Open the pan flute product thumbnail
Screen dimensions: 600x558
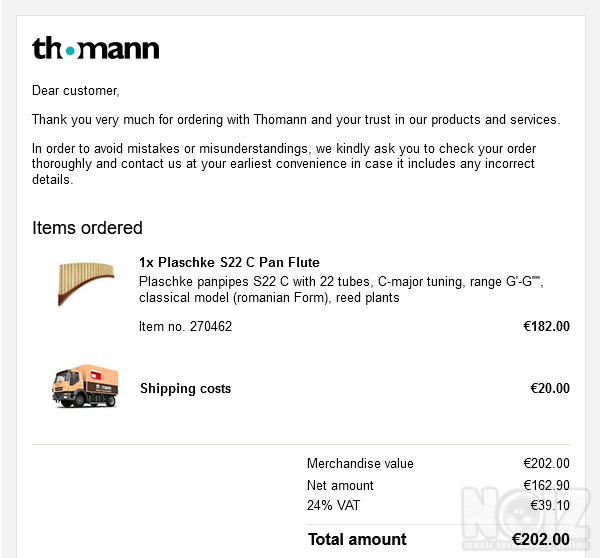[x=86, y=284]
